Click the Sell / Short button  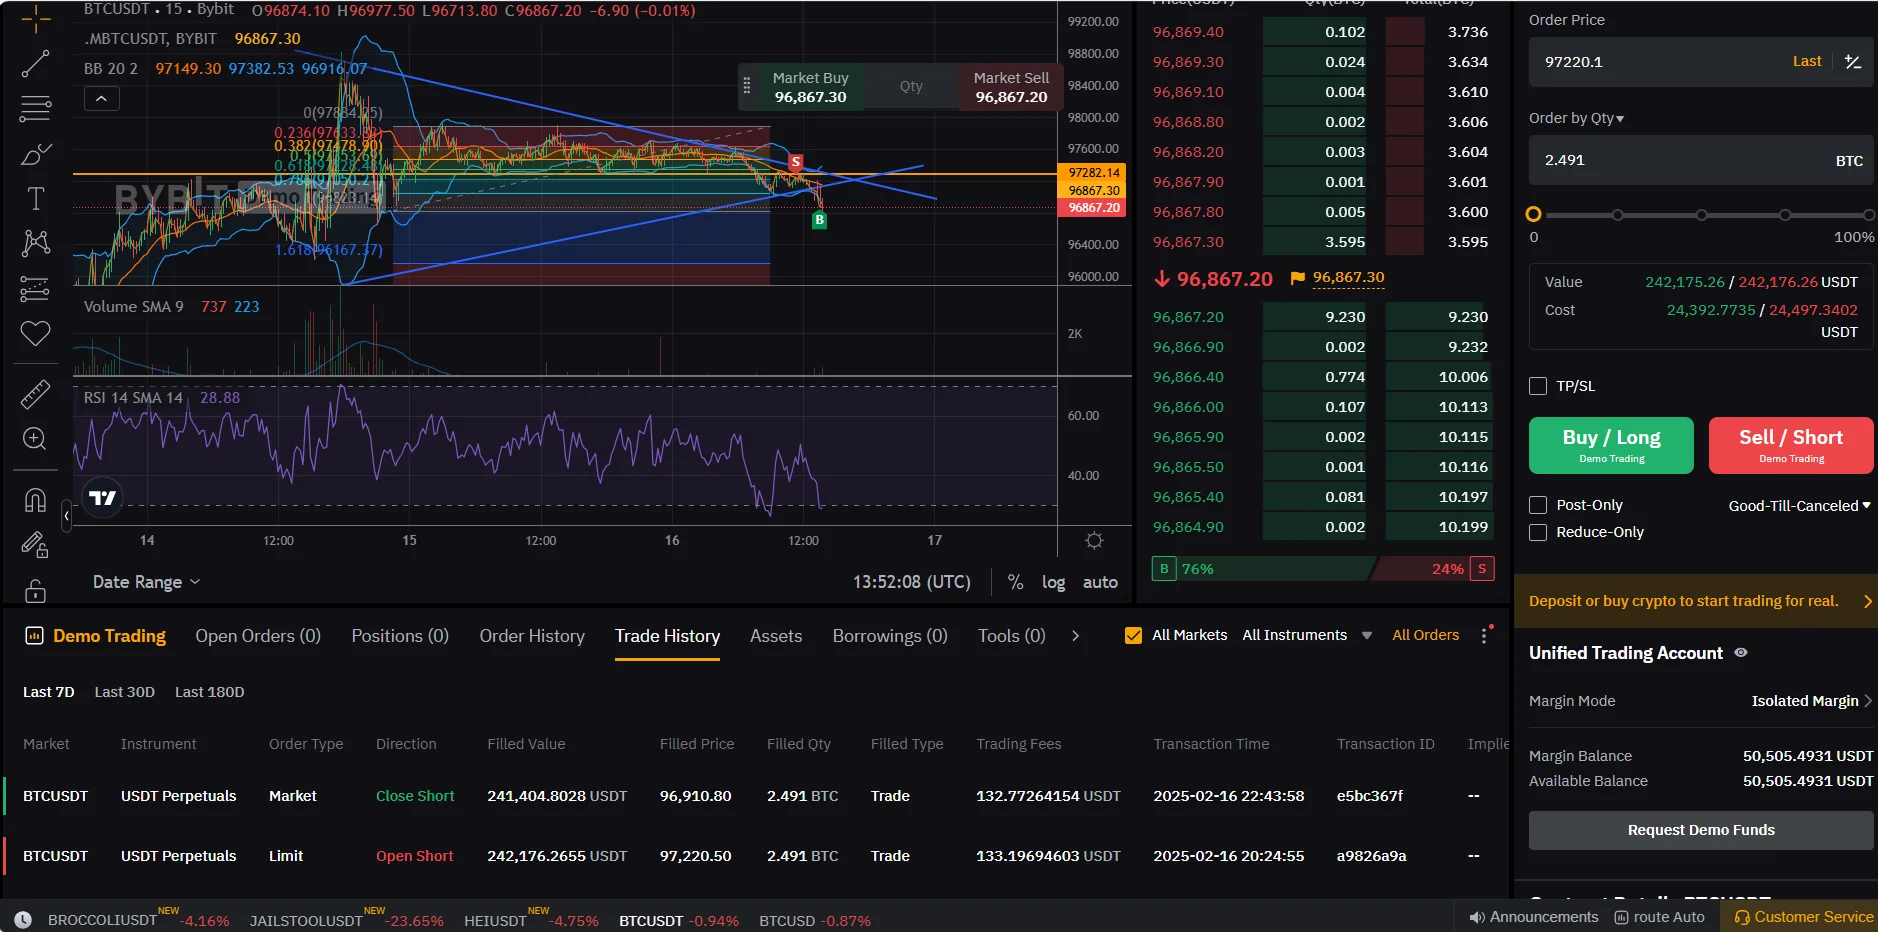tap(1791, 445)
